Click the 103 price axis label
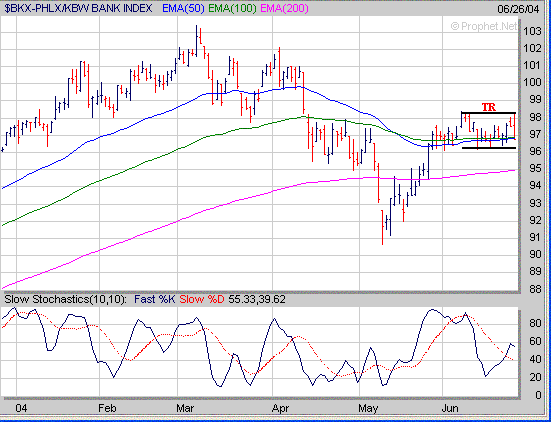Viewport: 551px width, 422px height. pos(531,31)
